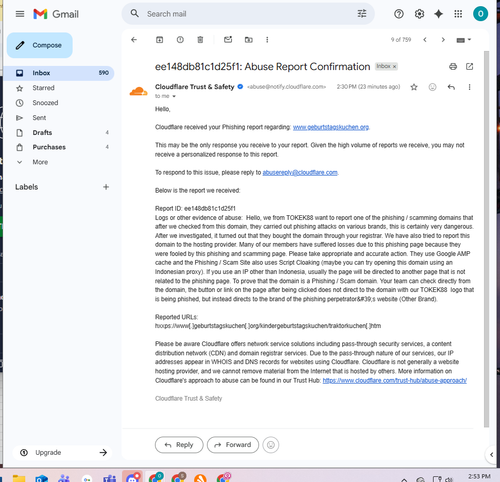Click the Gmail logo
The height and width of the screenshot is (482, 500).
(56, 14)
